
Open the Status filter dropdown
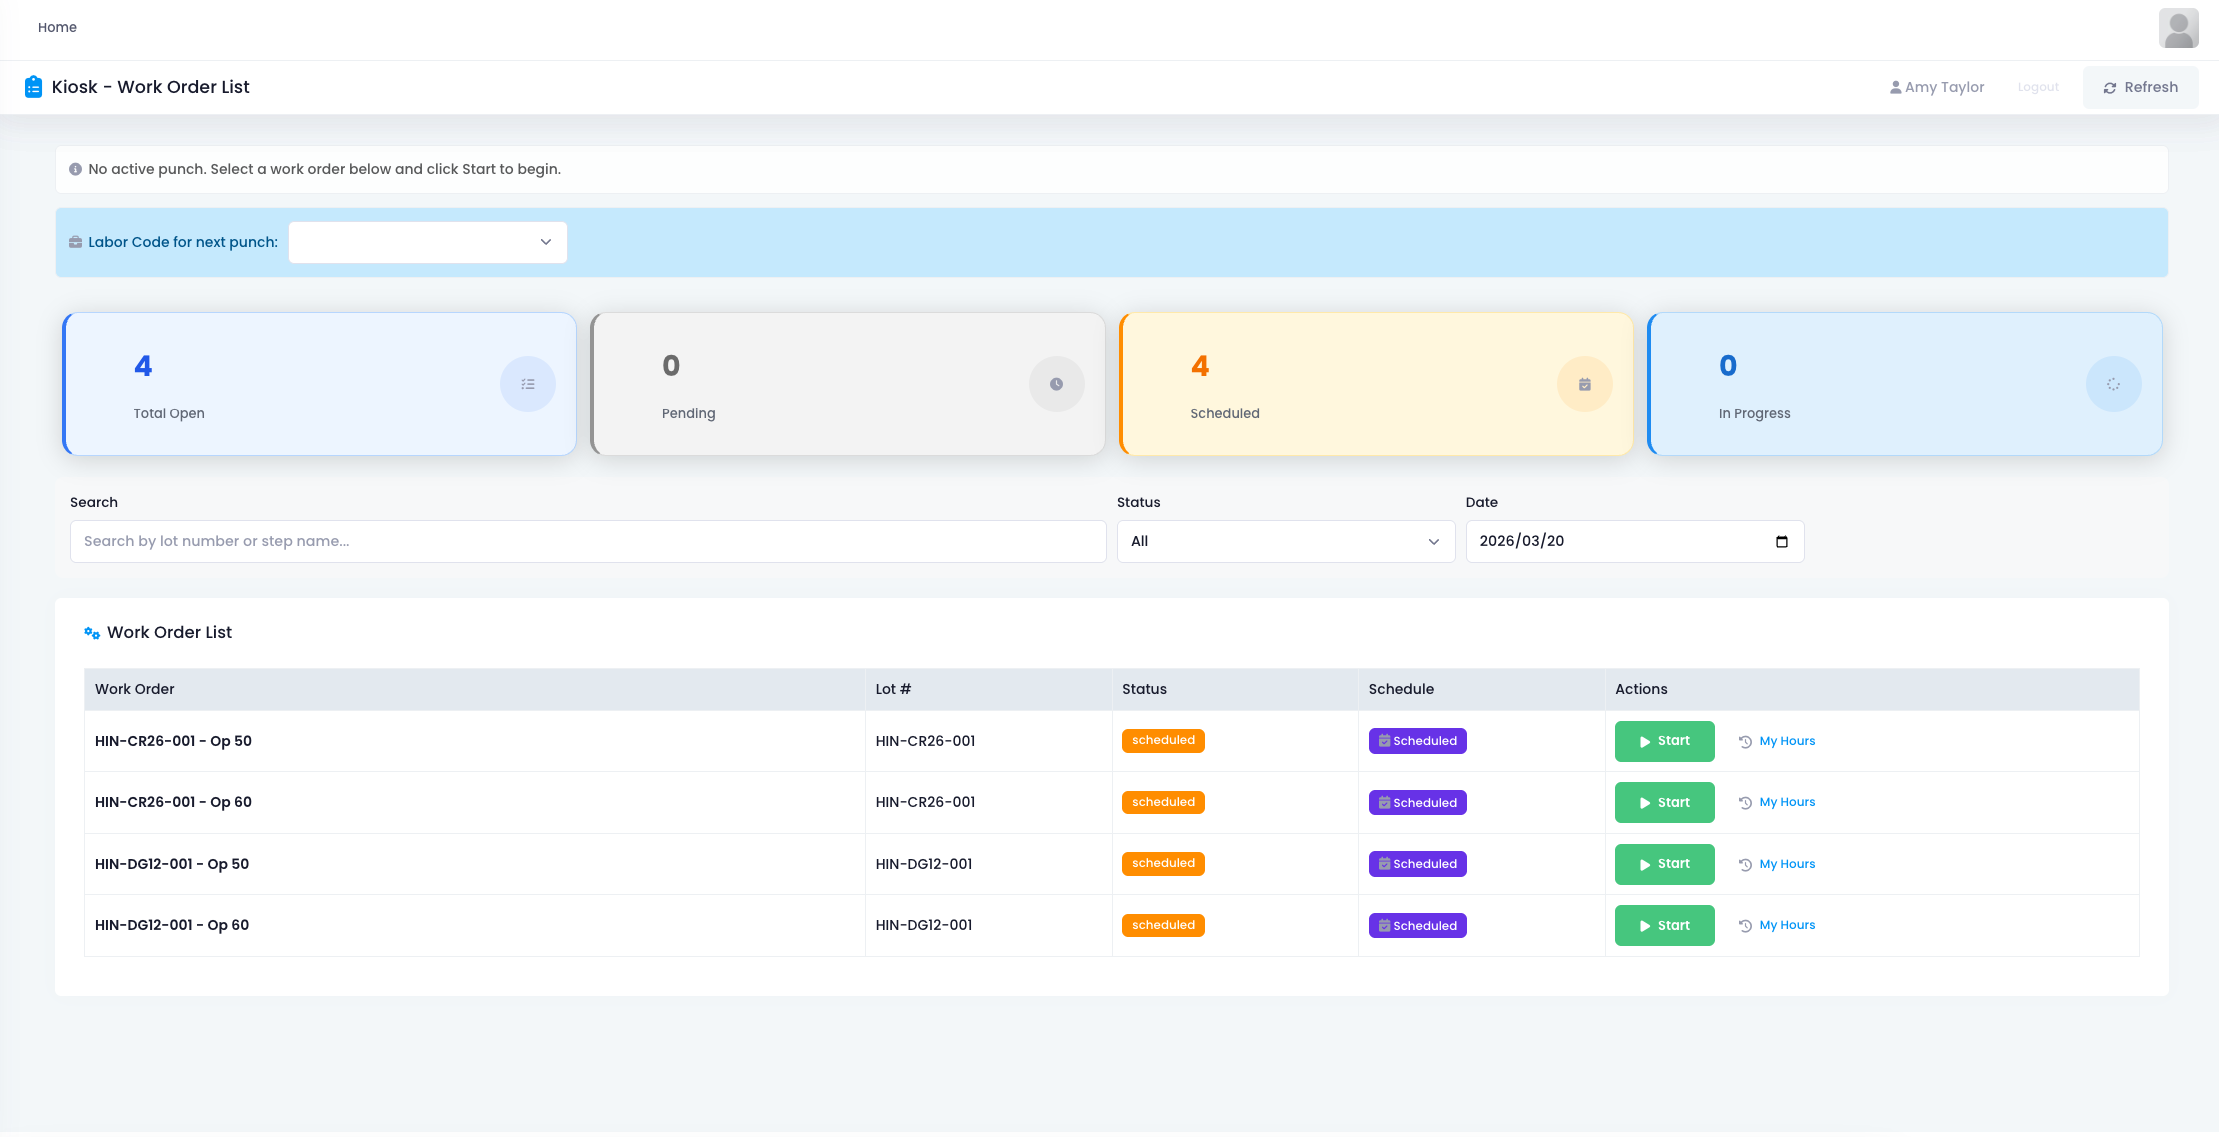1285,541
